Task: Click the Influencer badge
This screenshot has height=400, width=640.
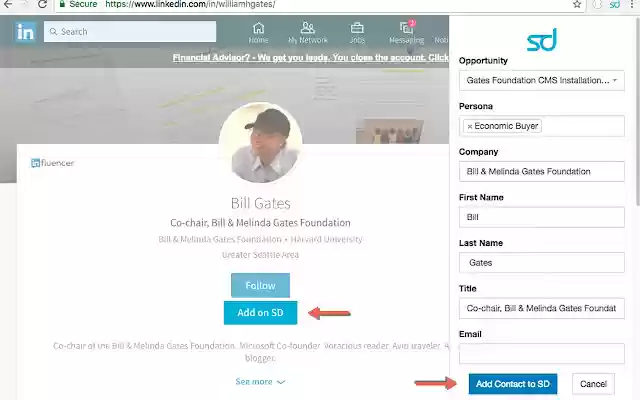Action: 53,163
